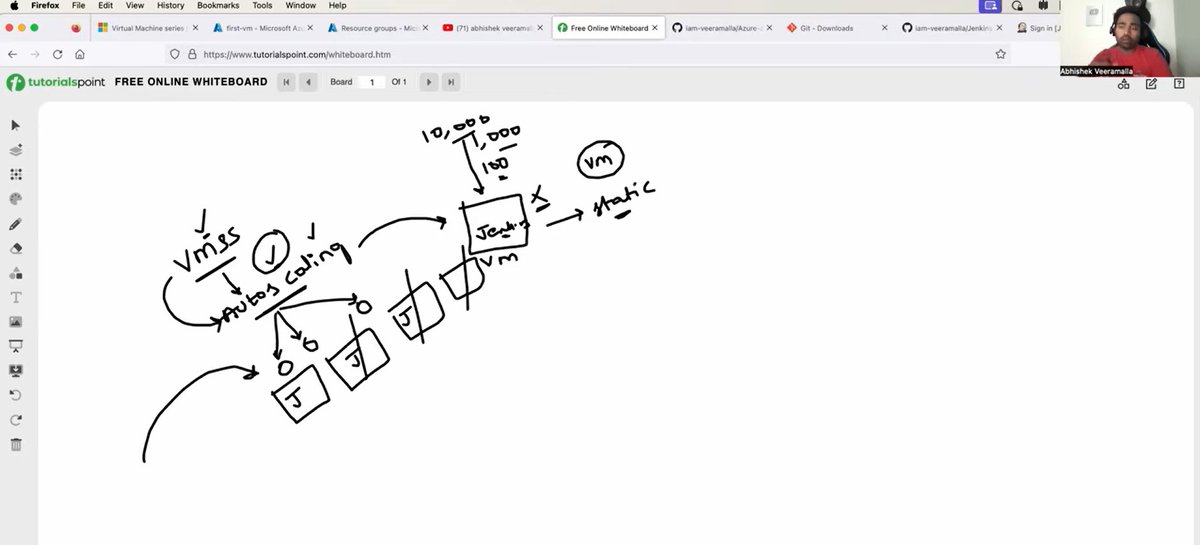
Task: Switch to iam-veeramalla/Jenkins GitHub tab
Action: (951, 28)
